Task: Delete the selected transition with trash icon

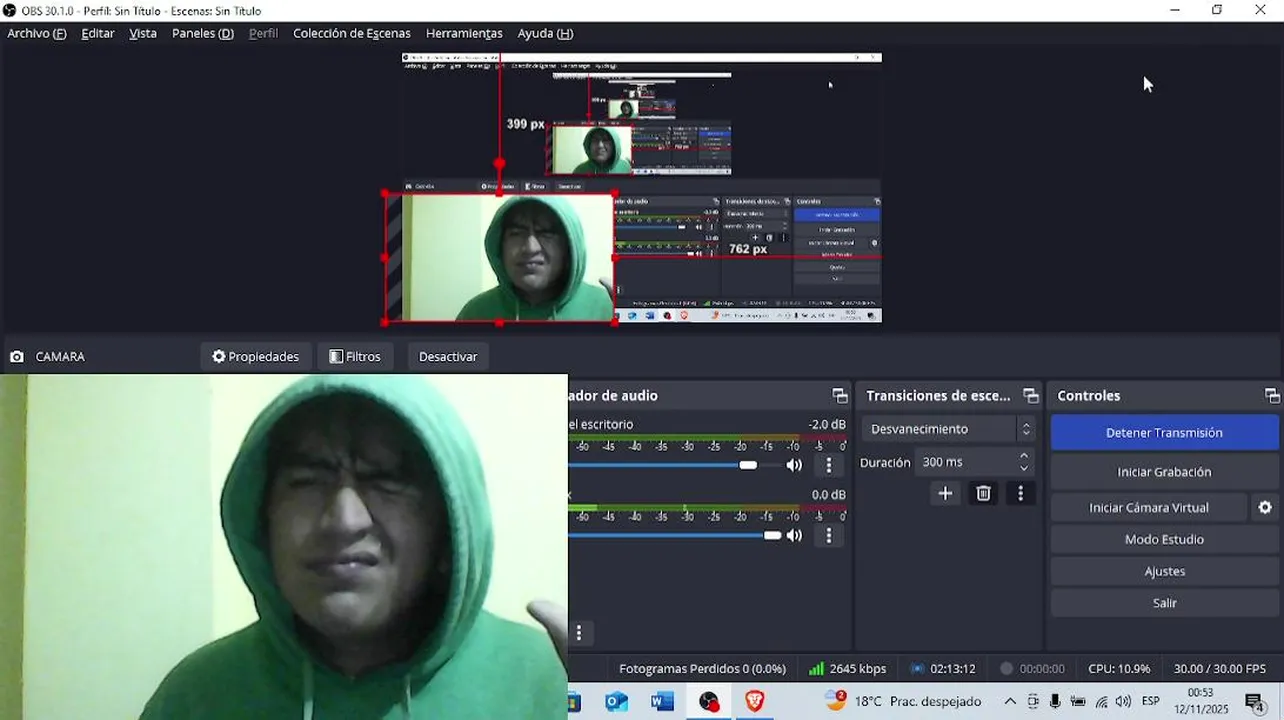Action: click(x=983, y=493)
